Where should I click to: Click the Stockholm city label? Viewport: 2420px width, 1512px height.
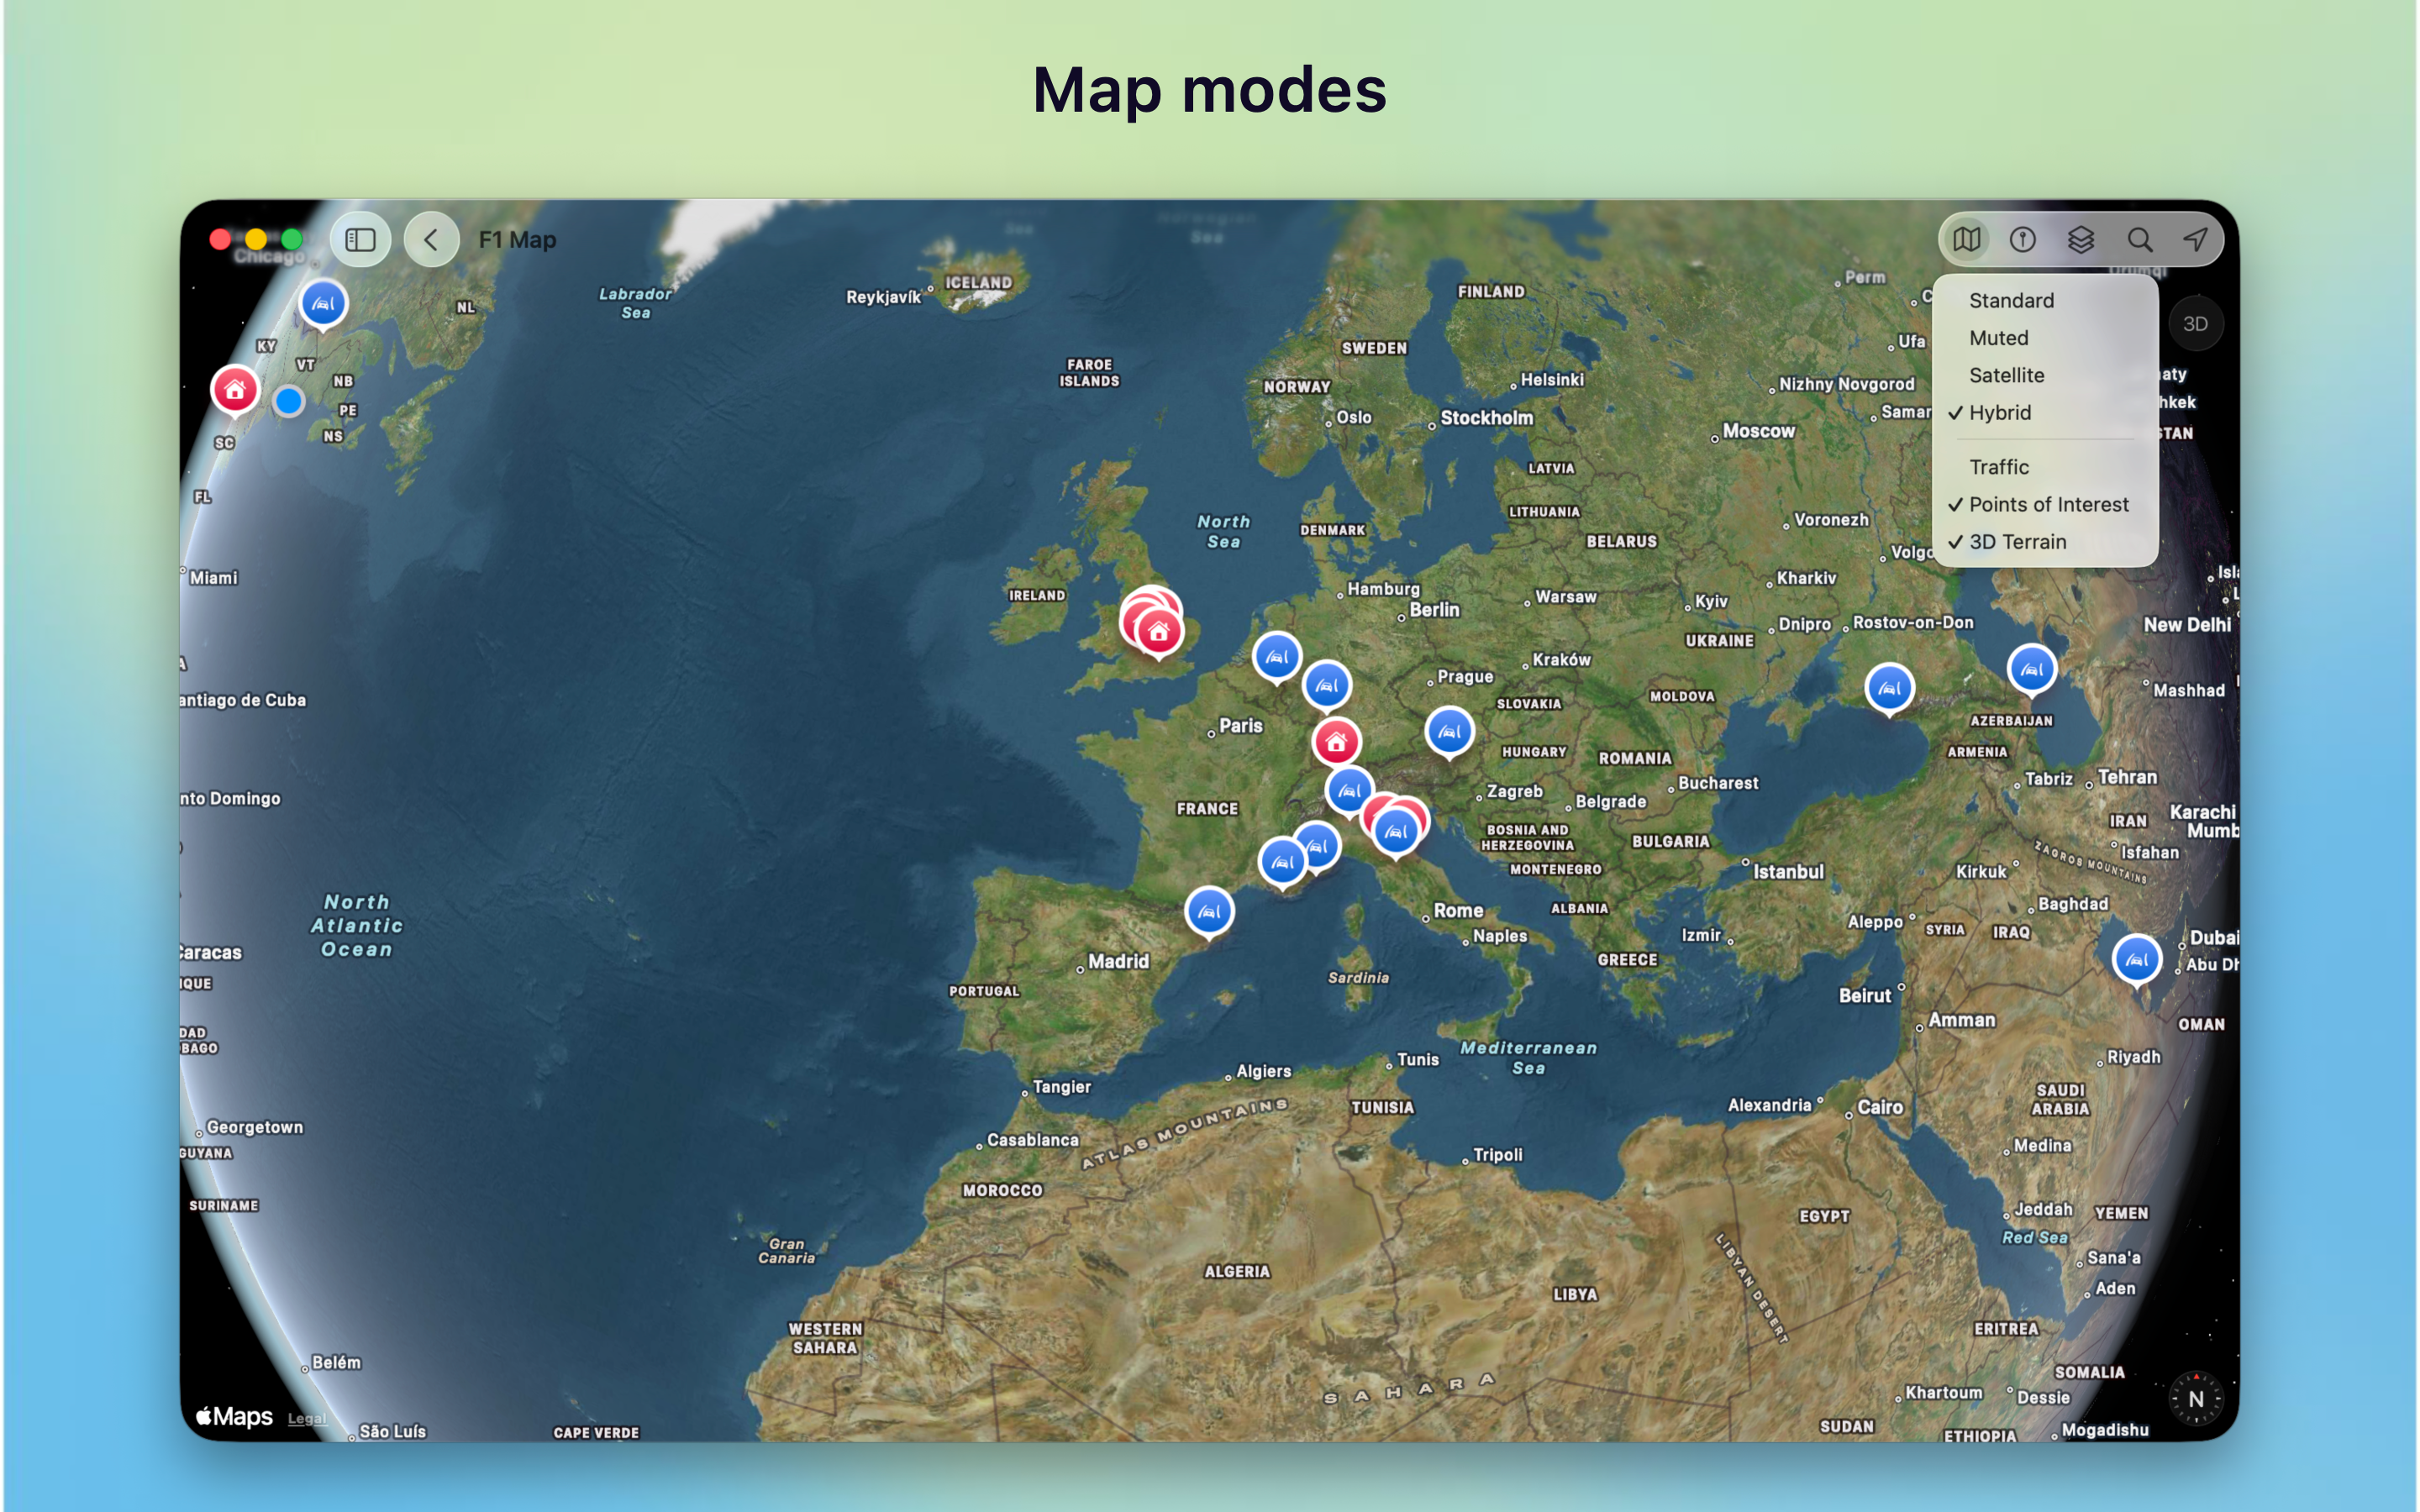(1486, 418)
